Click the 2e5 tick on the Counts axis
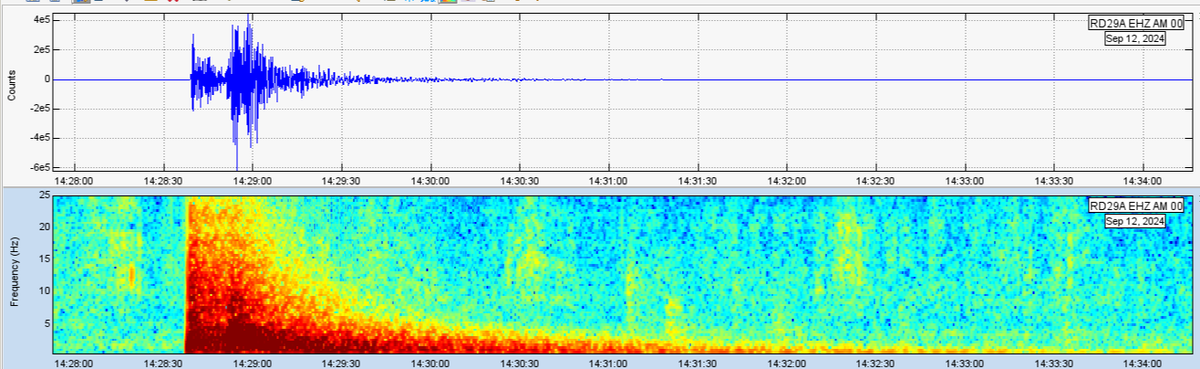Image resolution: width=1200 pixels, height=369 pixels. pyautogui.click(x=42, y=49)
